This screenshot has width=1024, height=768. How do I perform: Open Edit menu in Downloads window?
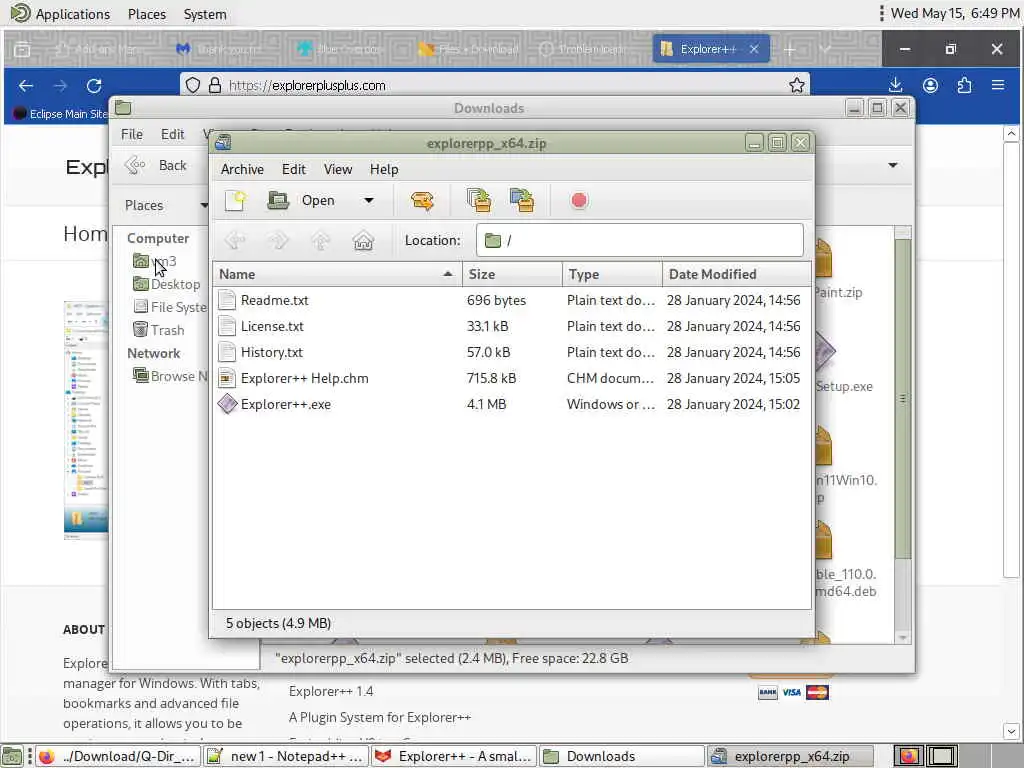172,134
